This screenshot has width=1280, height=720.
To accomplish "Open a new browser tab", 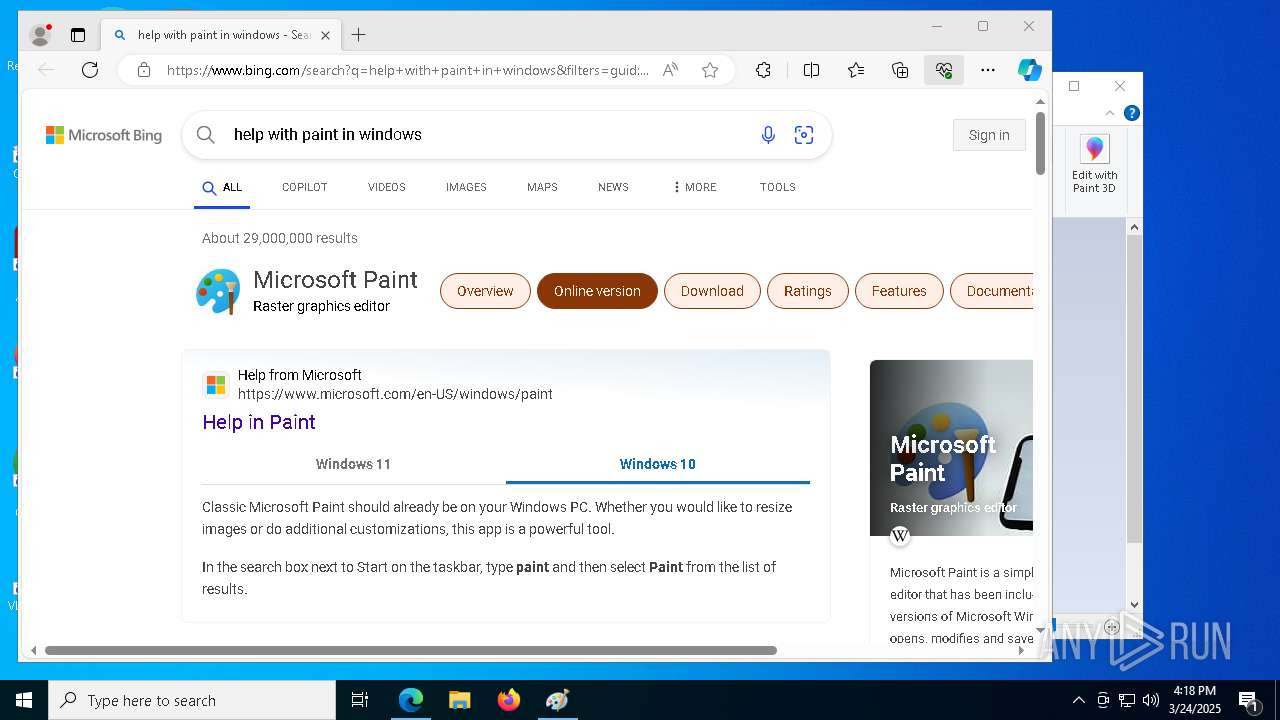I will (x=359, y=35).
